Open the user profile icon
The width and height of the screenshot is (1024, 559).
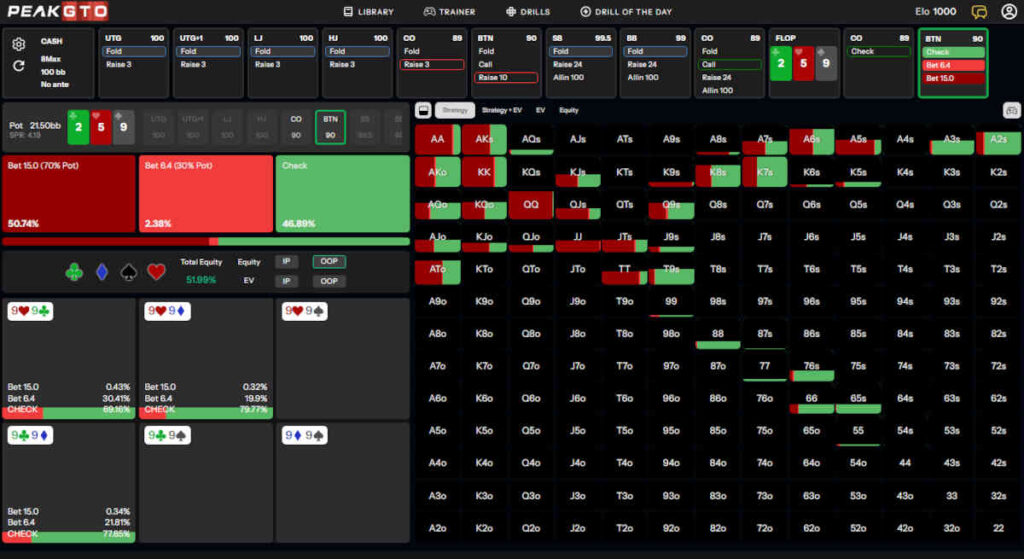pos(1008,12)
